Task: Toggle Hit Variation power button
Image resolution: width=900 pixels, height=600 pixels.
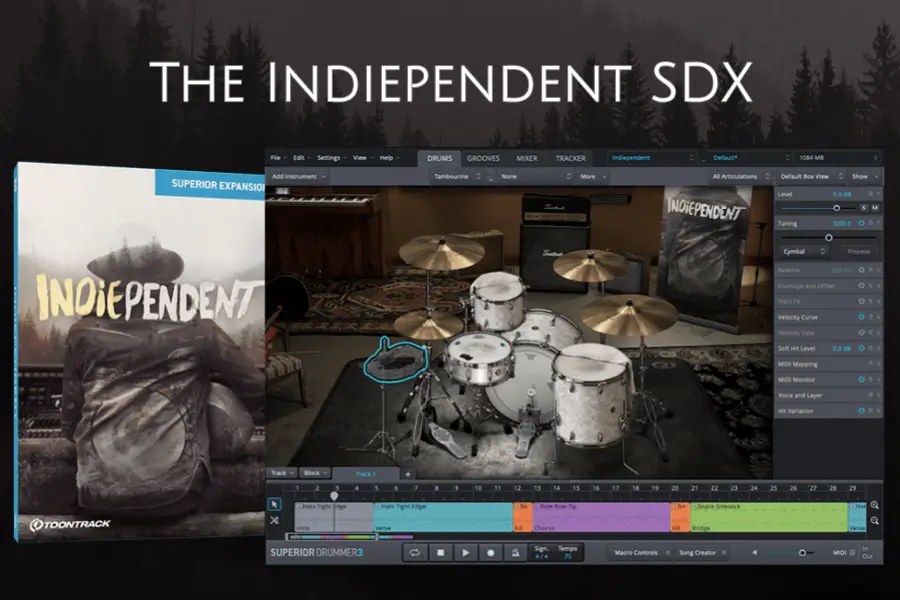Action: coord(862,411)
